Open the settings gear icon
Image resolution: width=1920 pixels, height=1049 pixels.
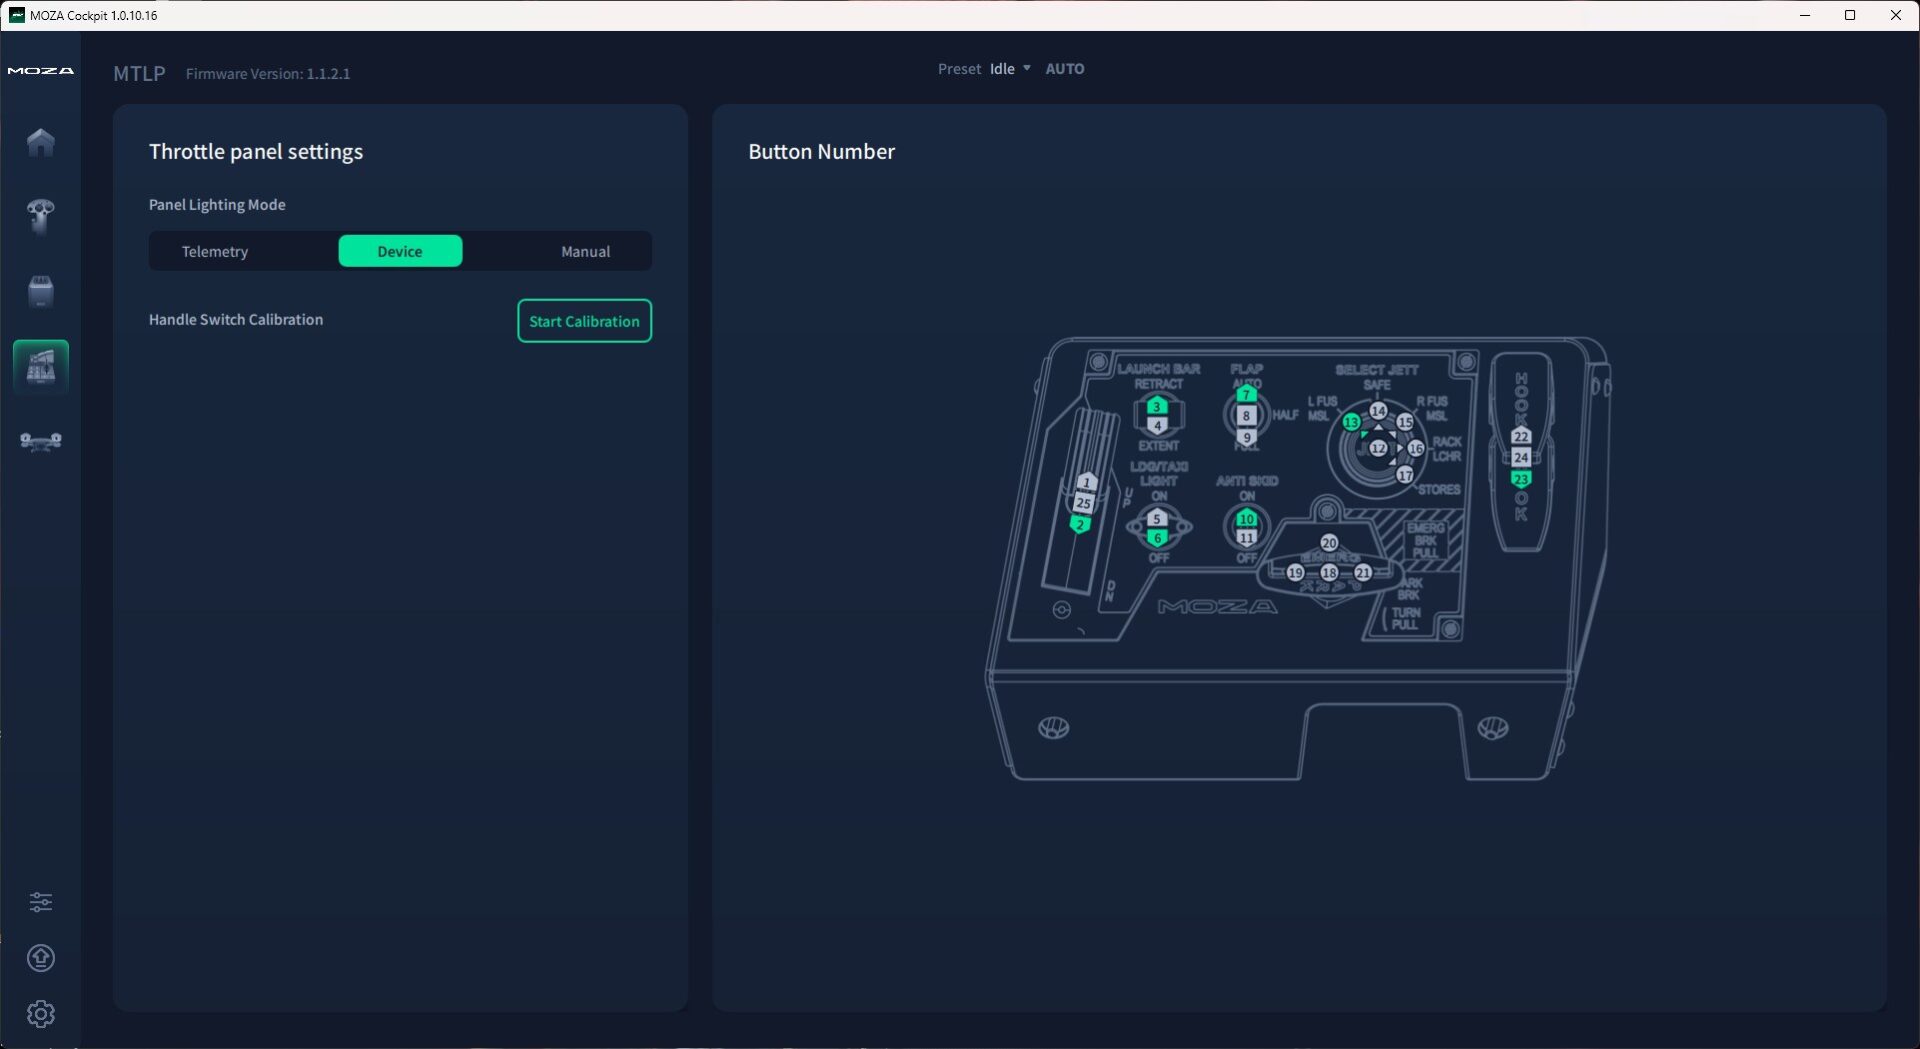(x=41, y=1014)
